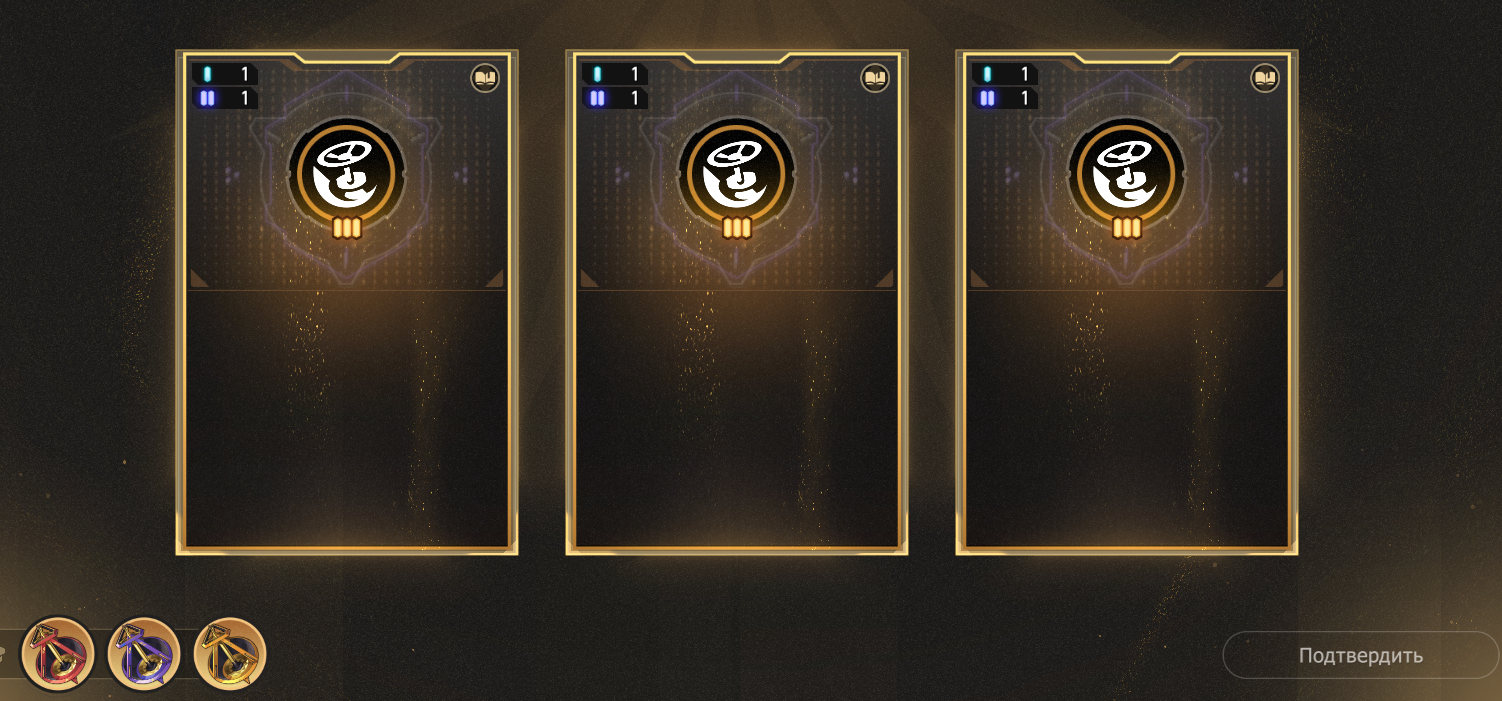Select the gold astrolabe icon
The width and height of the screenshot is (1502, 701).
(230, 655)
